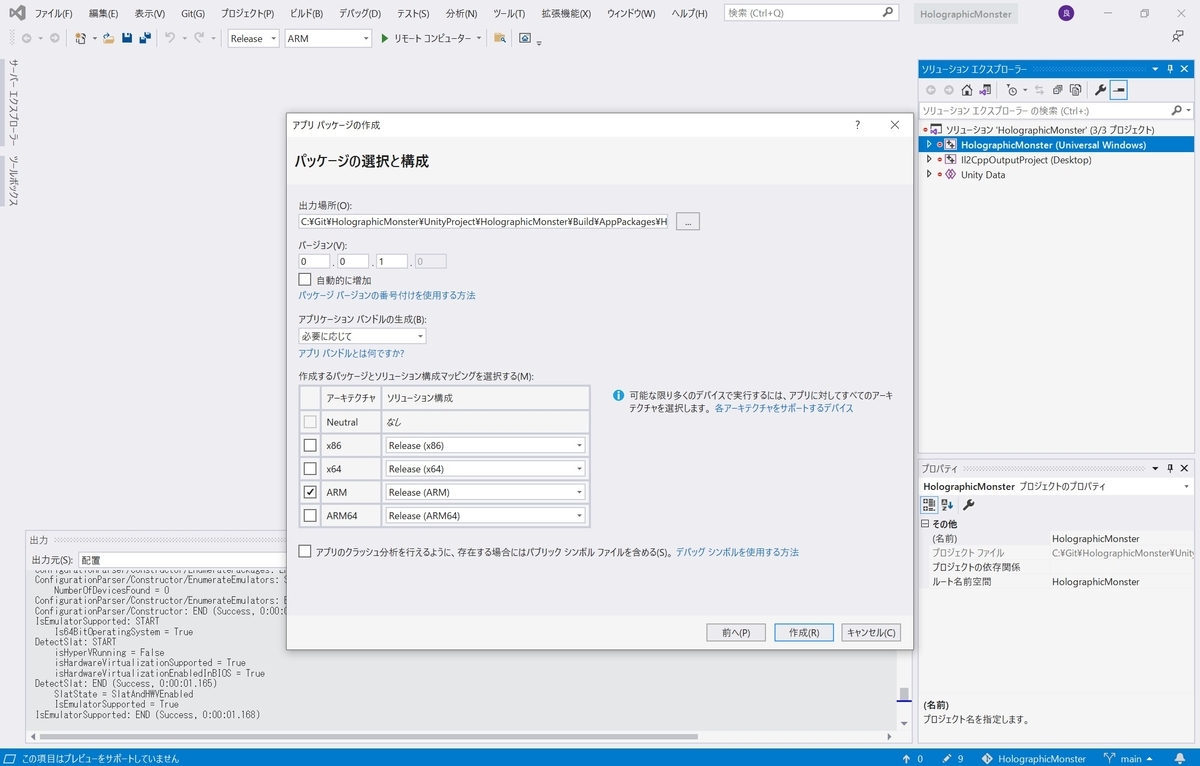The height and width of the screenshot is (766, 1200).
Task: Open the Release (ARM64) configuration dropdown
Action: pyautogui.click(x=485, y=515)
